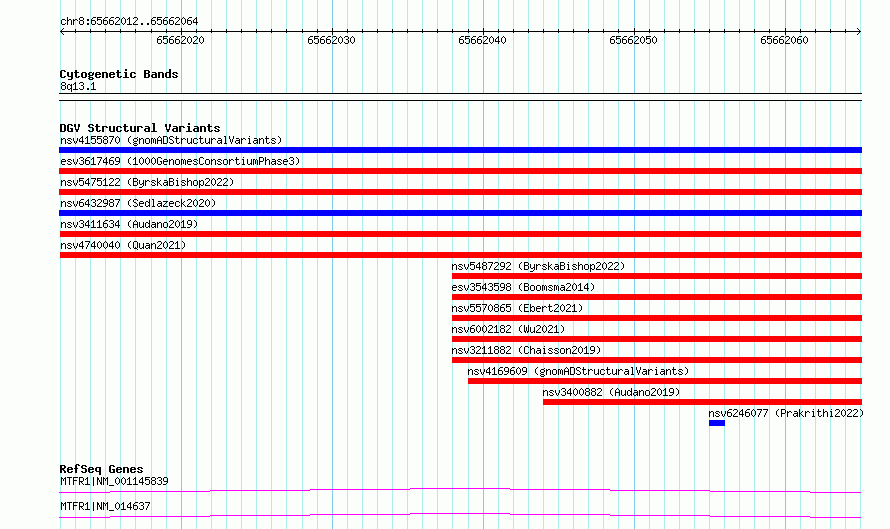The image size is (890, 529).
Task: Click the Cytogenetic Bands track heading
Action: pos(119,74)
